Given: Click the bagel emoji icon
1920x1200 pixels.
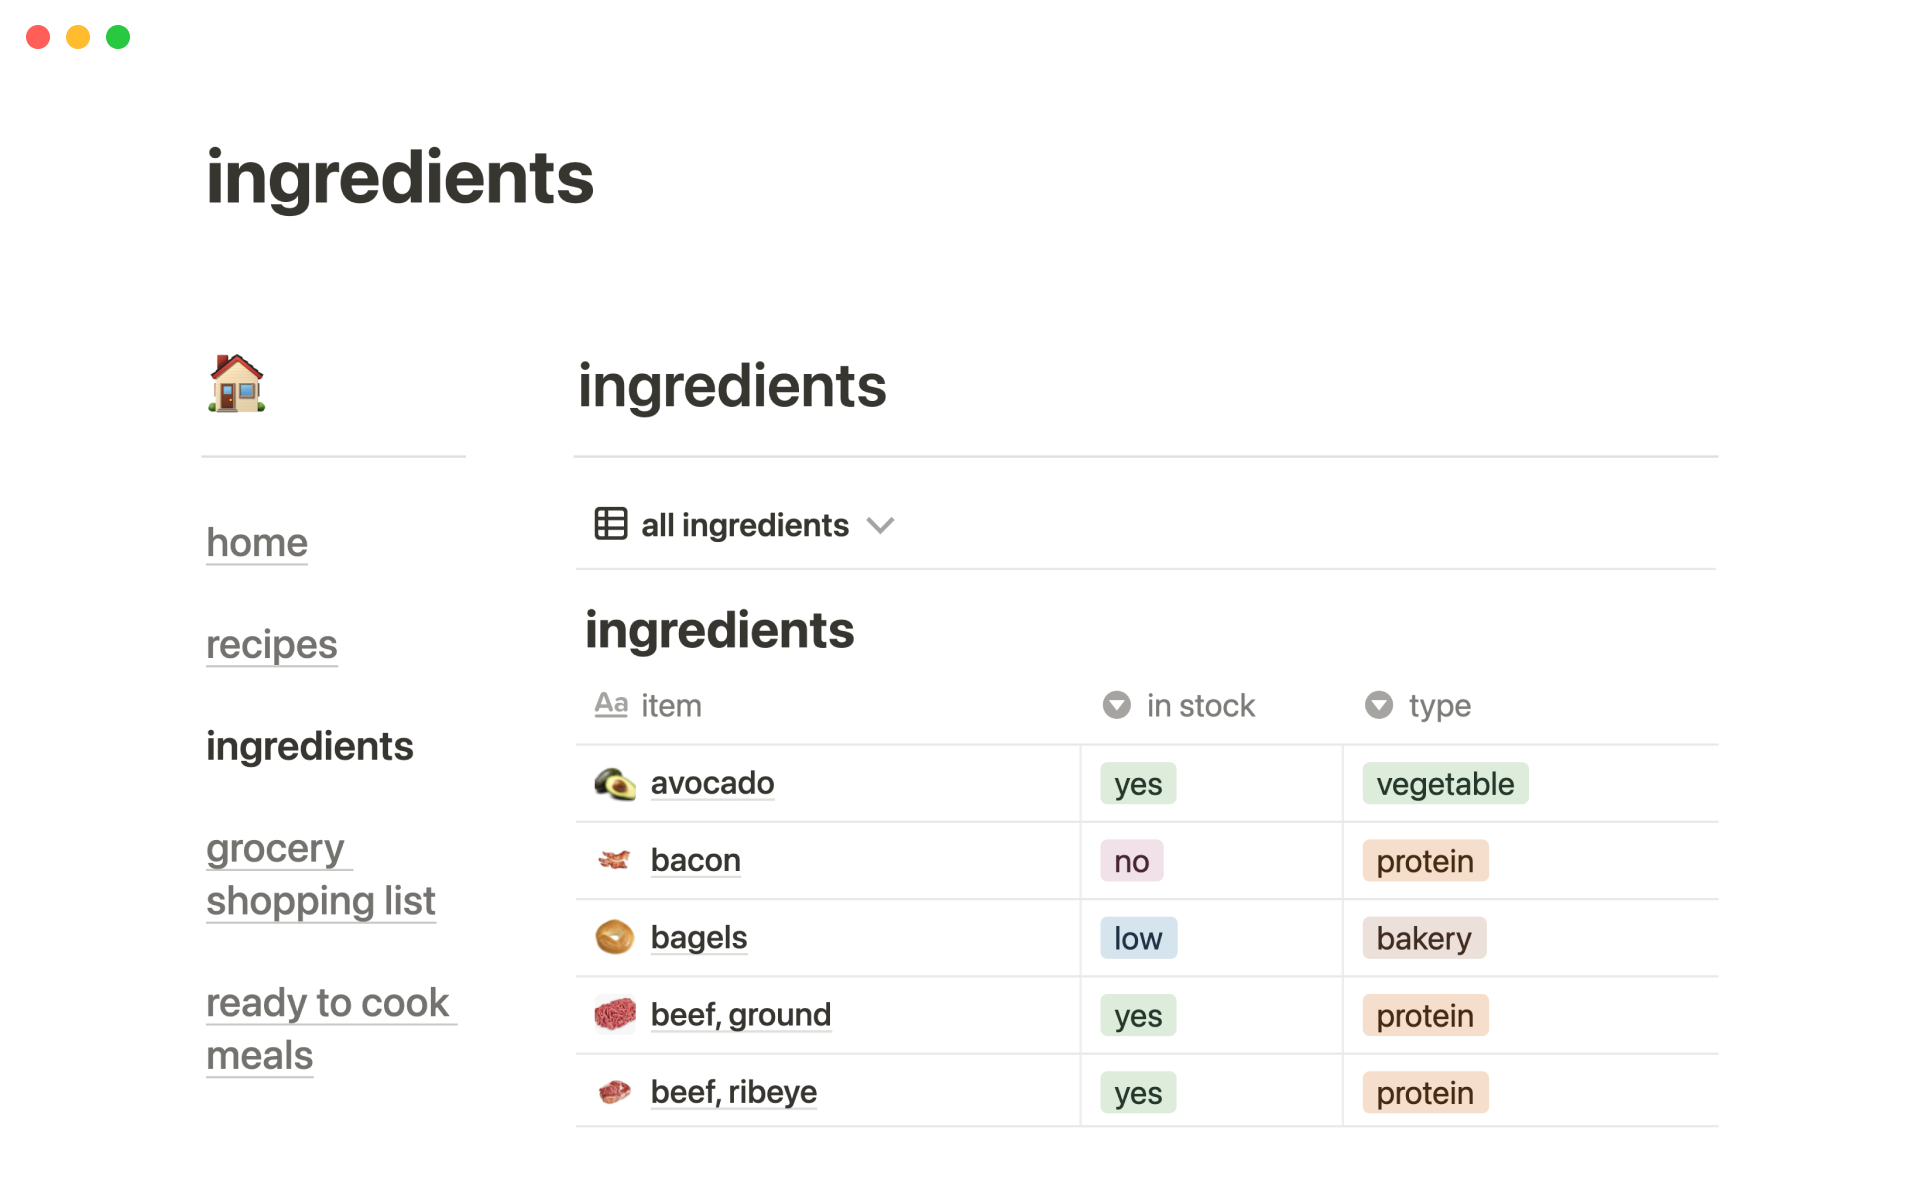Looking at the screenshot, I should pyautogui.click(x=614, y=938).
